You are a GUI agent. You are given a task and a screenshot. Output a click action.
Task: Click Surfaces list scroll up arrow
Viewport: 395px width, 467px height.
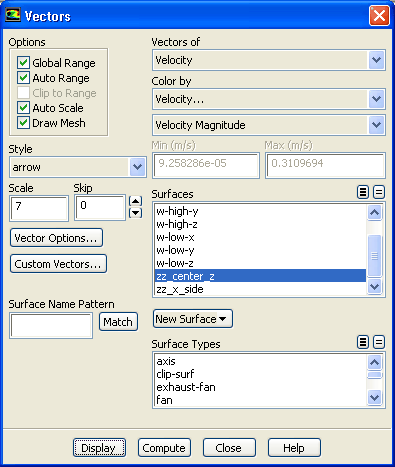[x=375, y=213]
